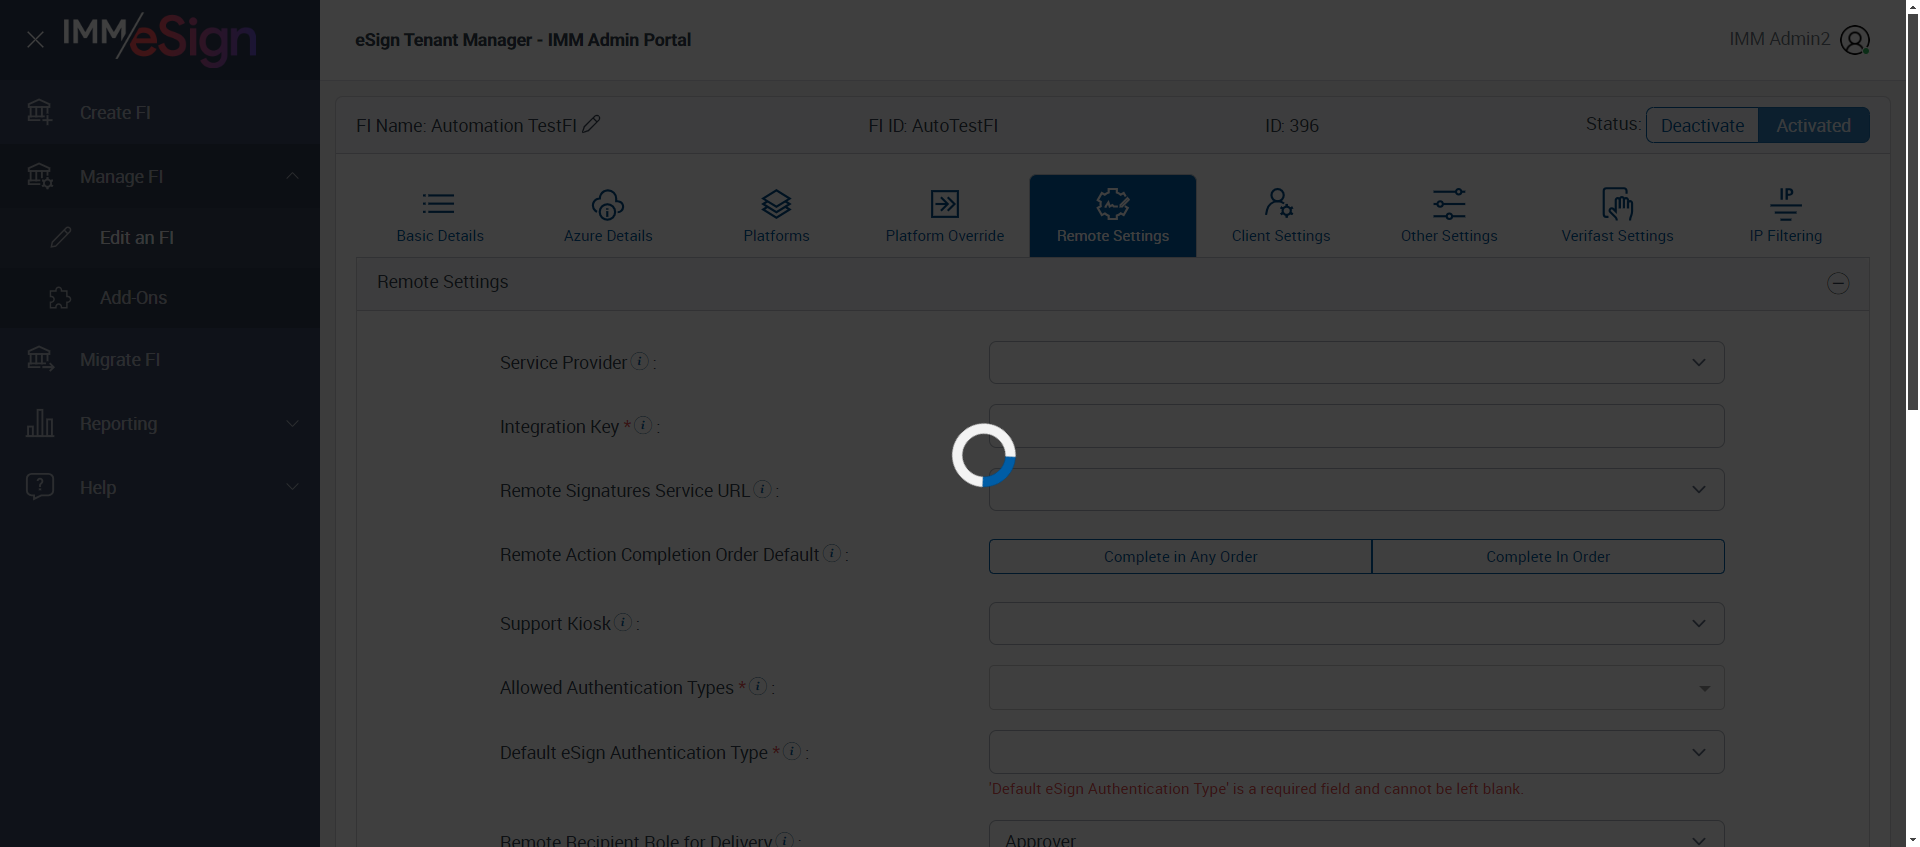Click the 'FI ID: AutoTestFI' text
Image resolution: width=1920 pixels, height=847 pixels.
933,126
